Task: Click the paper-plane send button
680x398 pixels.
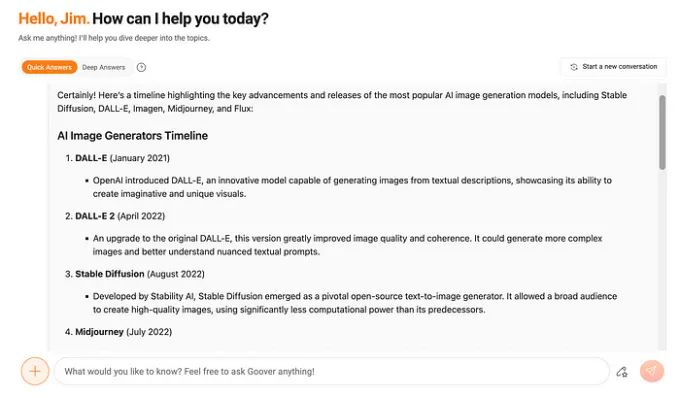Action: pyautogui.click(x=652, y=371)
